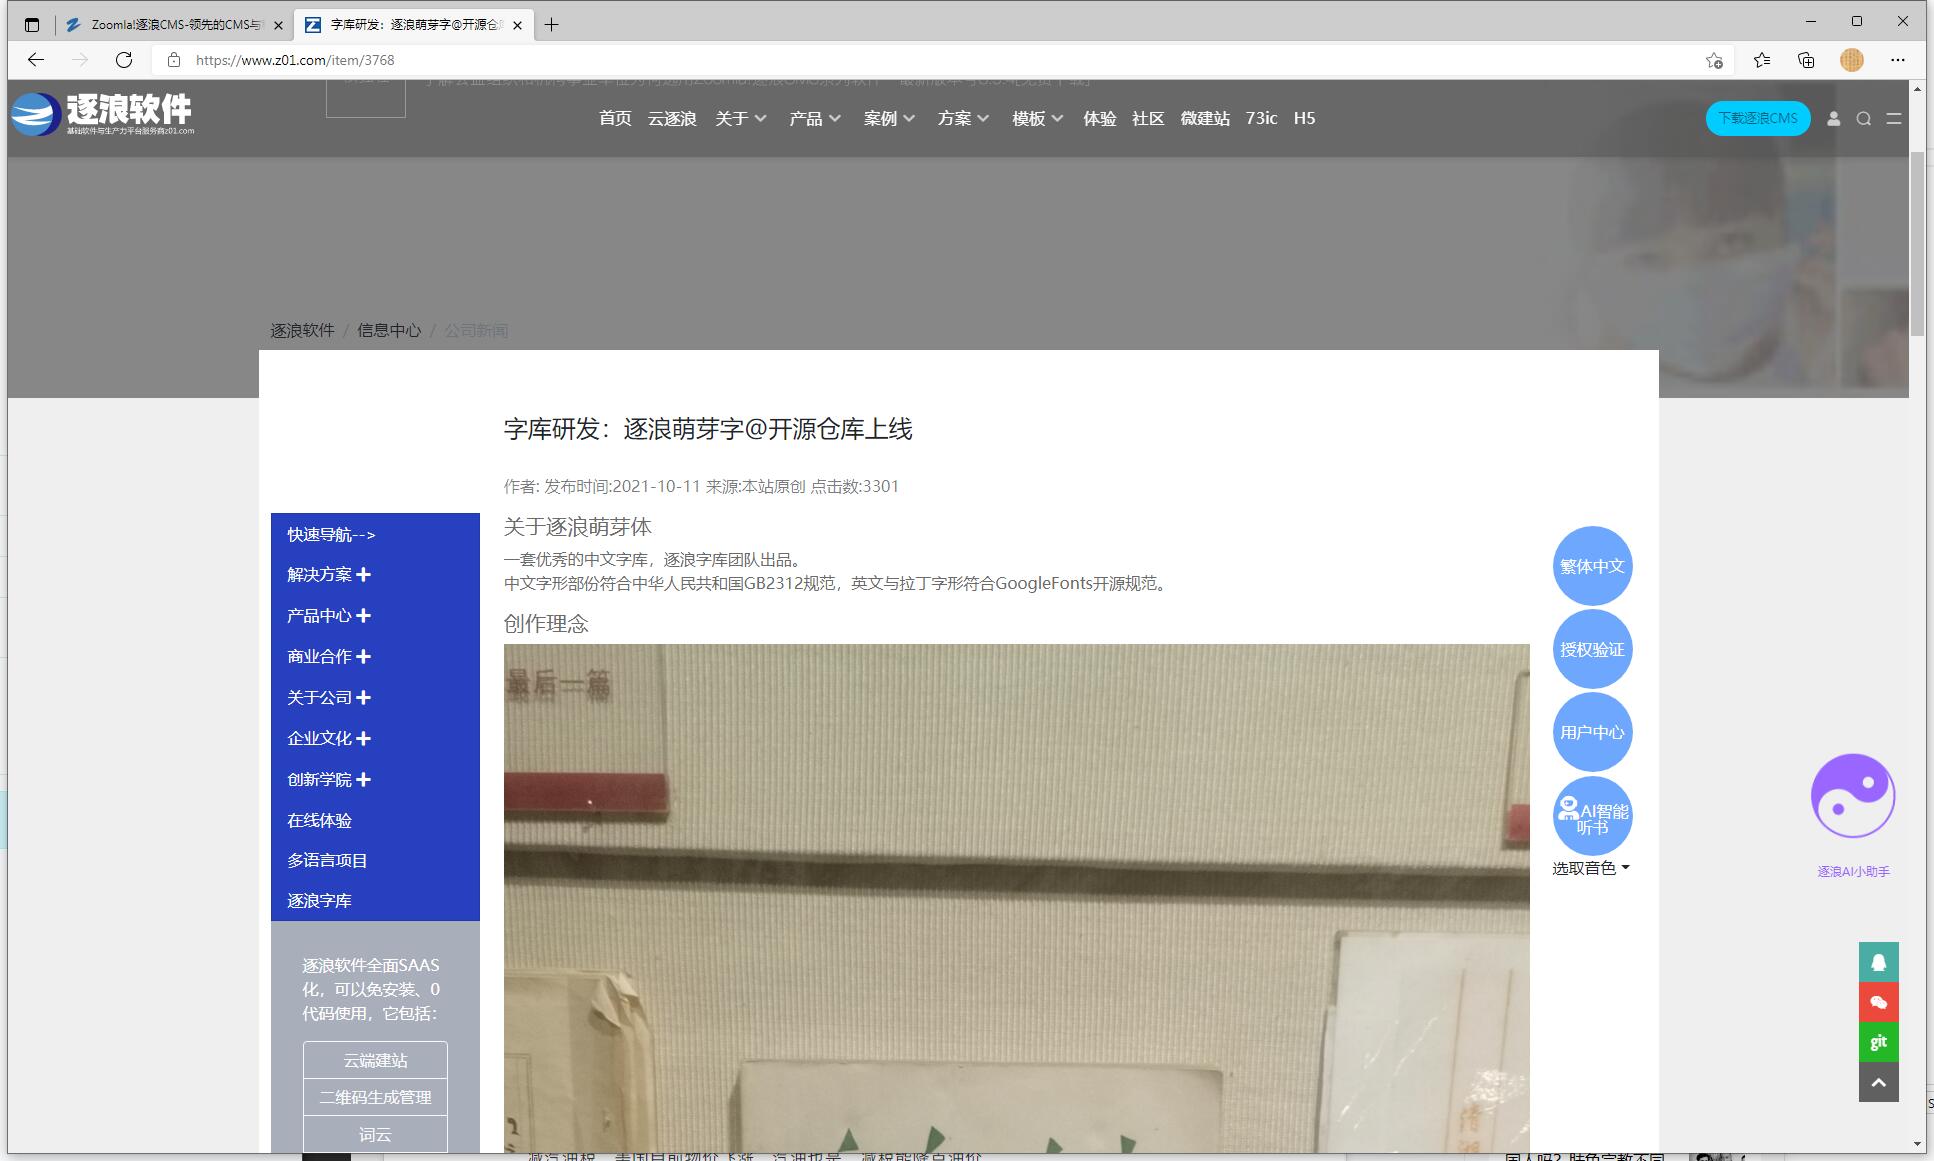Open the 选取音色 dropdown
This screenshot has width=1934, height=1161.
[x=1590, y=868]
